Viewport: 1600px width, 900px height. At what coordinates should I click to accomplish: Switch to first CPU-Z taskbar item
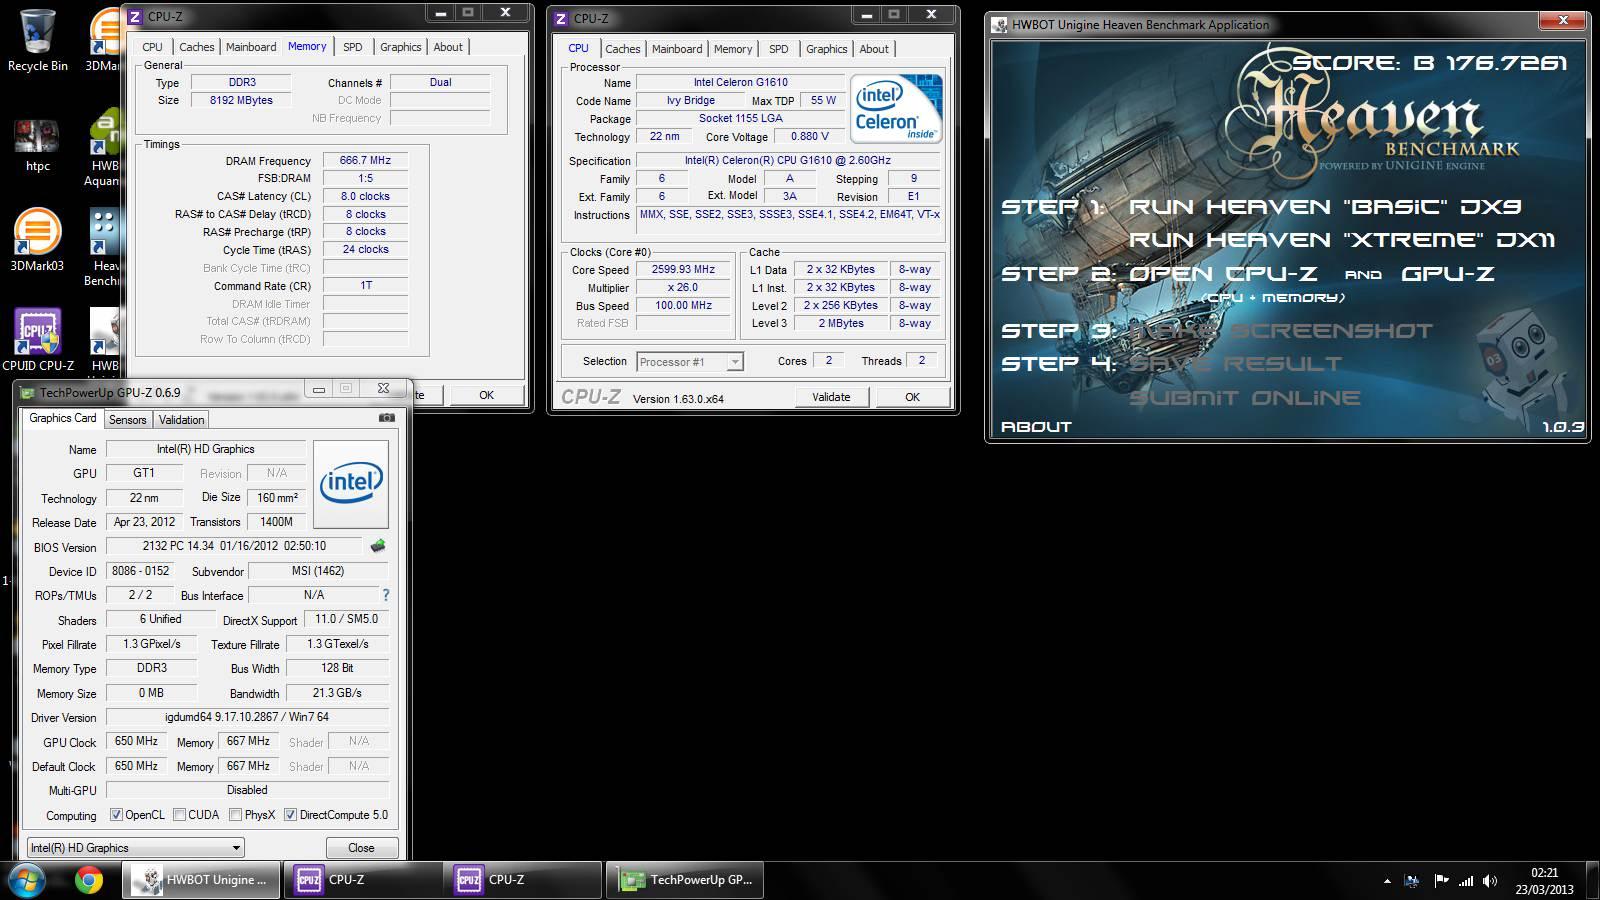click(x=362, y=880)
